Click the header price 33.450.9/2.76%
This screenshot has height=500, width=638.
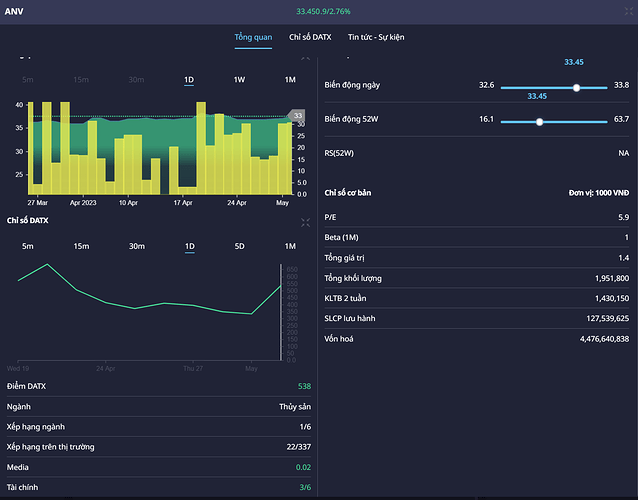click(x=323, y=11)
